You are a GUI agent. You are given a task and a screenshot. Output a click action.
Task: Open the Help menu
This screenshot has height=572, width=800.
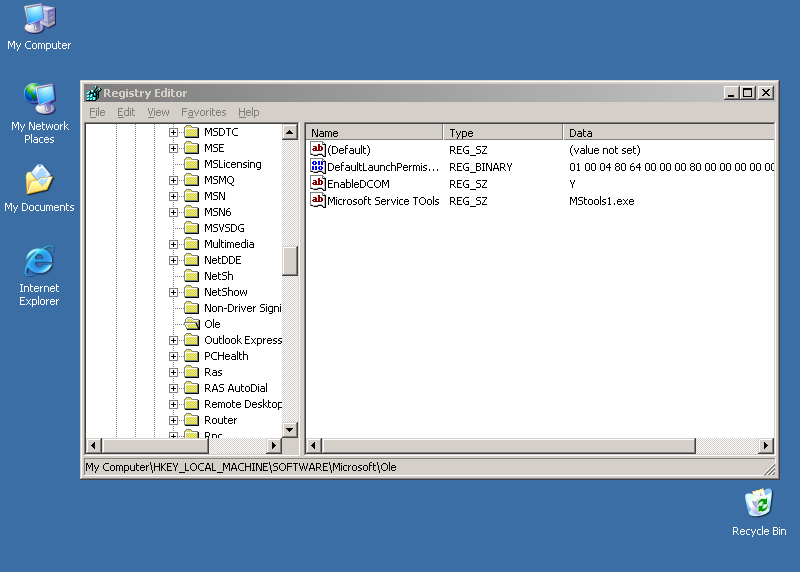(x=248, y=112)
